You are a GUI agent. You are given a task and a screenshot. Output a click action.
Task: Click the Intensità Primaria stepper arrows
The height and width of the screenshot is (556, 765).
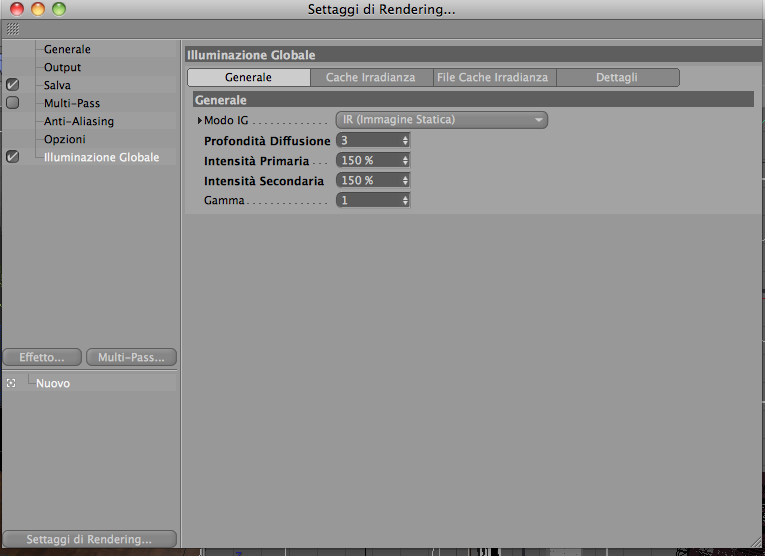pyautogui.click(x=405, y=160)
